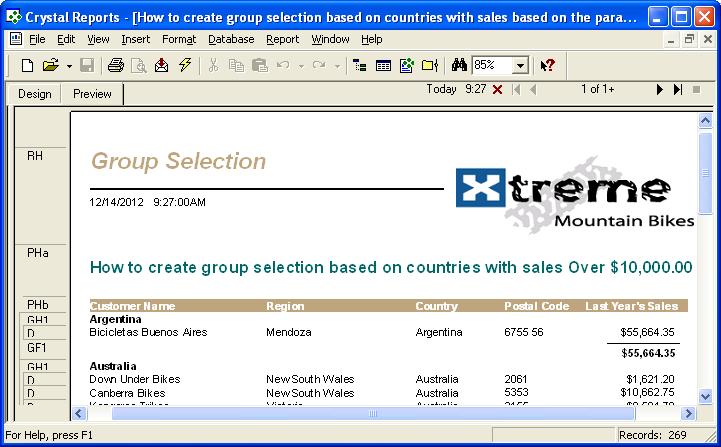The height and width of the screenshot is (447, 721).
Task: Expand the Open recent files arrow
Action: [x=69, y=66]
